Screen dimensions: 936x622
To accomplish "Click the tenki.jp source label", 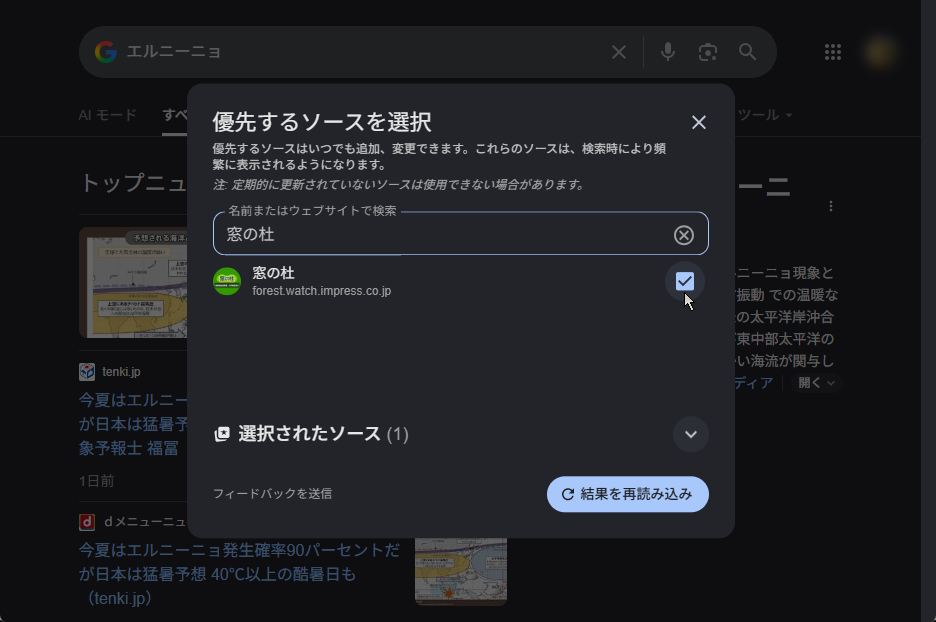I will click(121, 371).
